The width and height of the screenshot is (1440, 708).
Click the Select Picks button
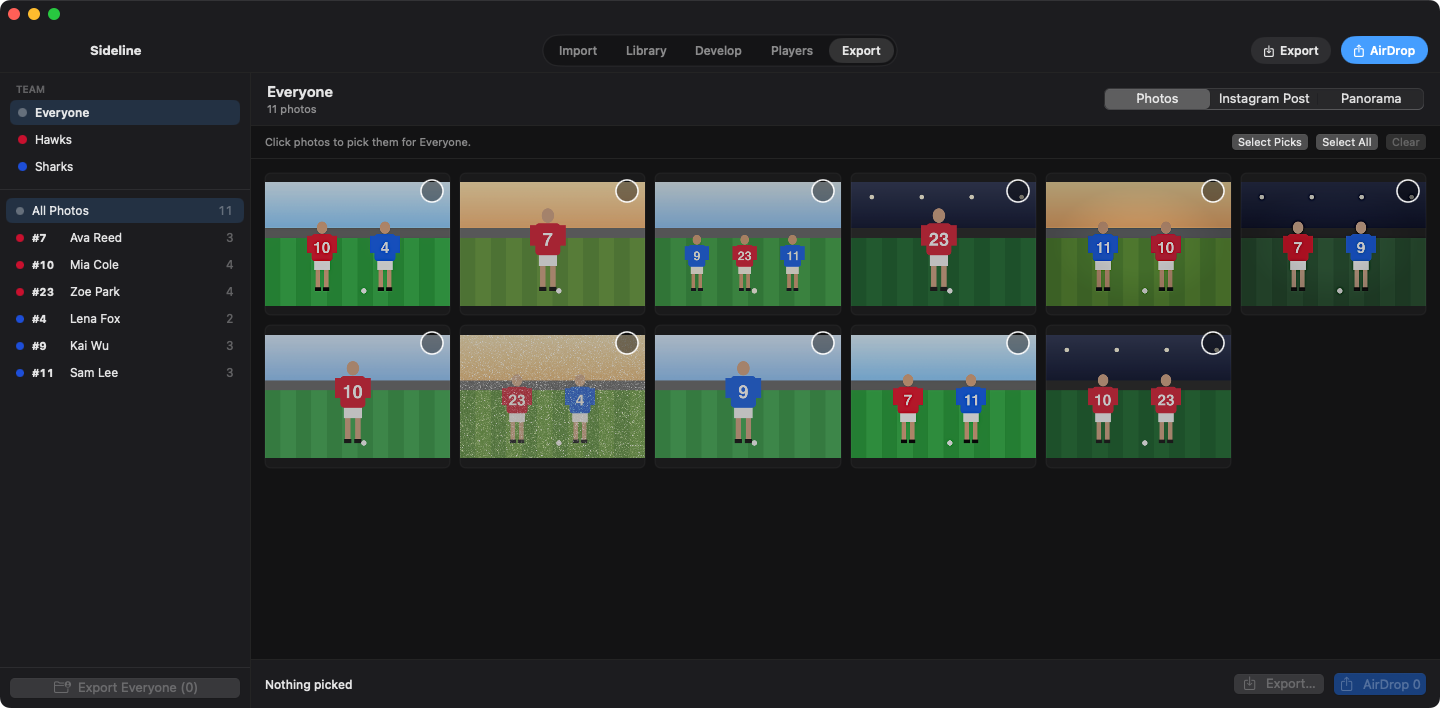click(x=1270, y=142)
